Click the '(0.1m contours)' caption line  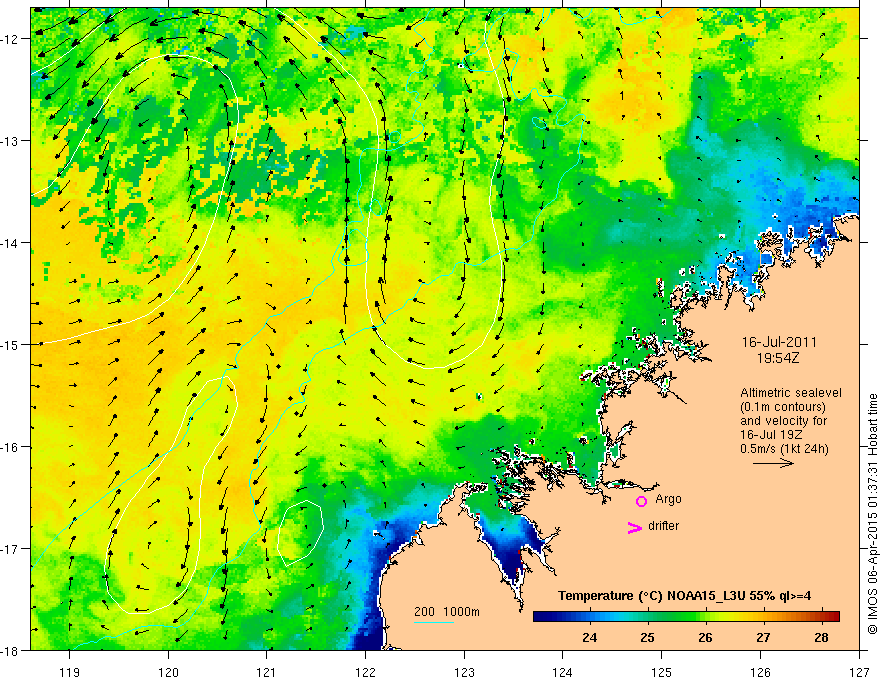pos(783,407)
